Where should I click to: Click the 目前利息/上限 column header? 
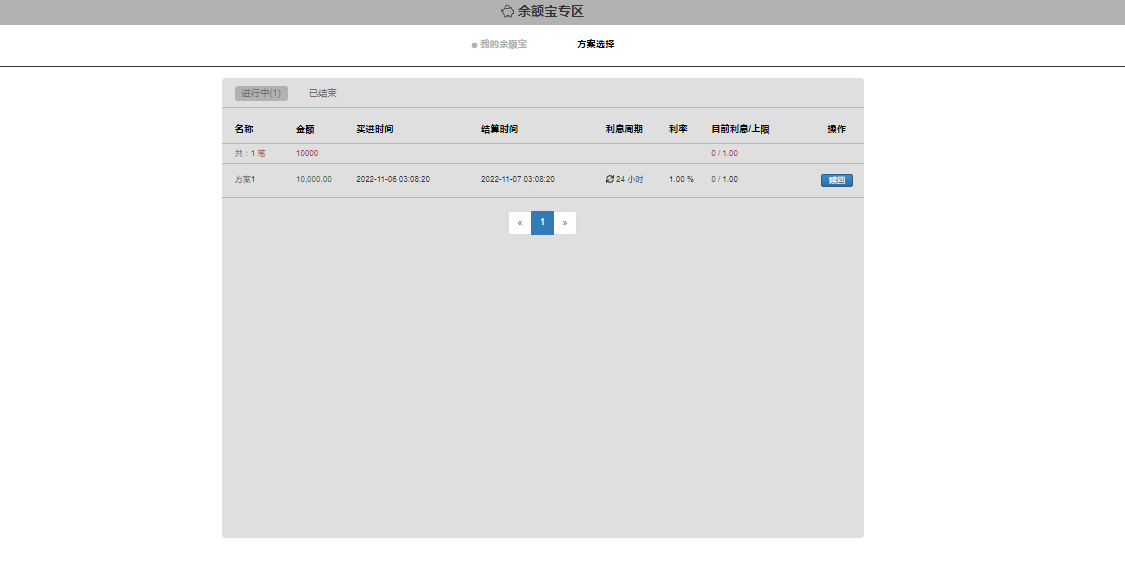coord(740,129)
